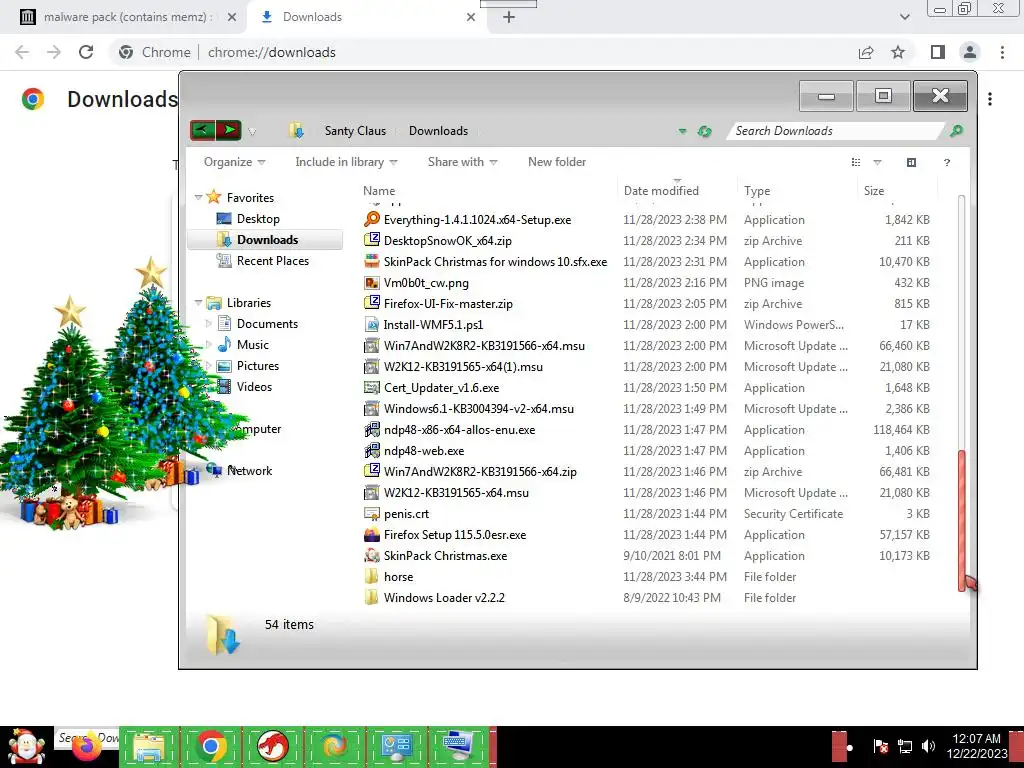Click the green back arrow in Explorer

click(202, 130)
